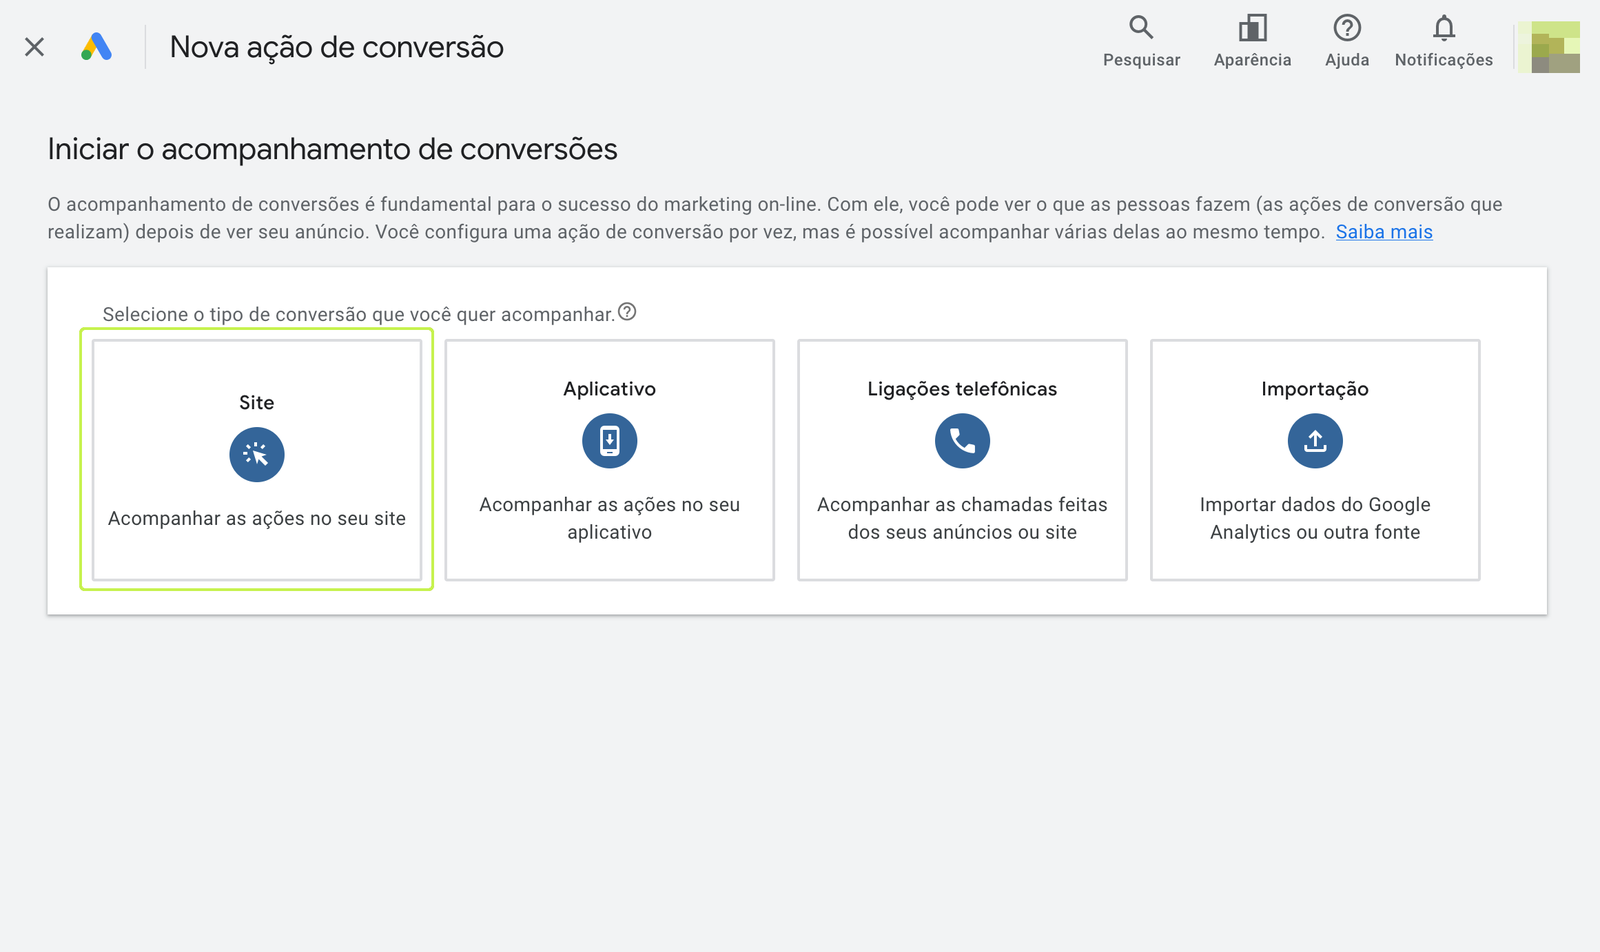Select the Site cursor-click icon

point(257,455)
